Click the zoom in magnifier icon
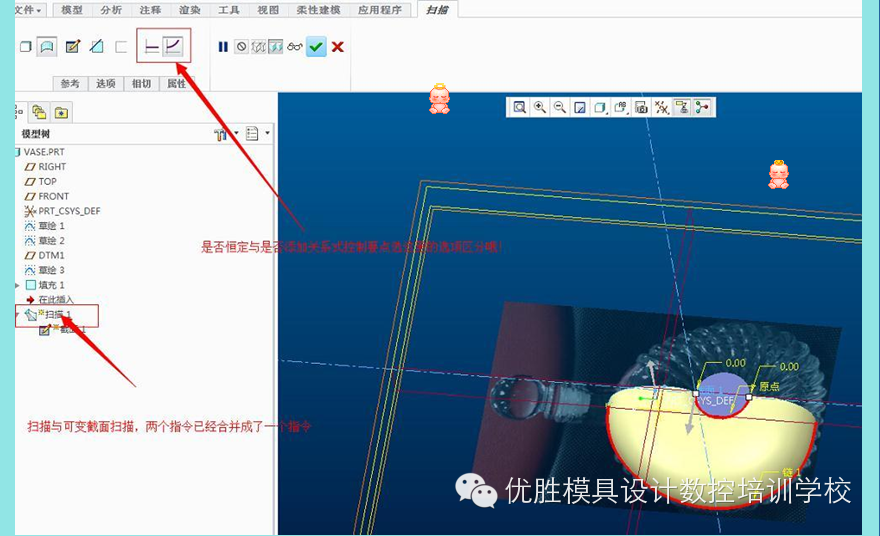Screen dimensions: 880x536 540,107
